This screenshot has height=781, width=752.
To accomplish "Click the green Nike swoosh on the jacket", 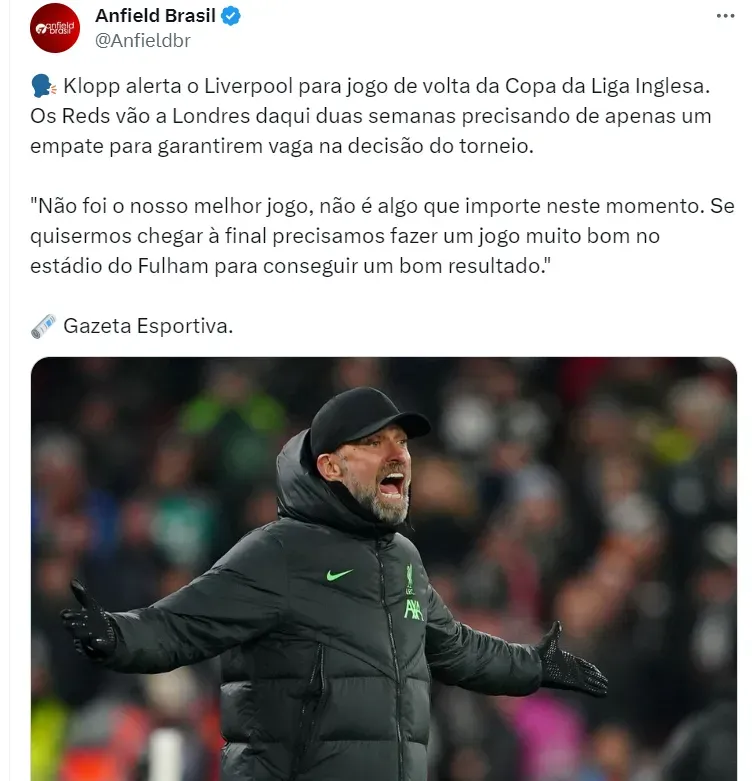I will coord(339,575).
